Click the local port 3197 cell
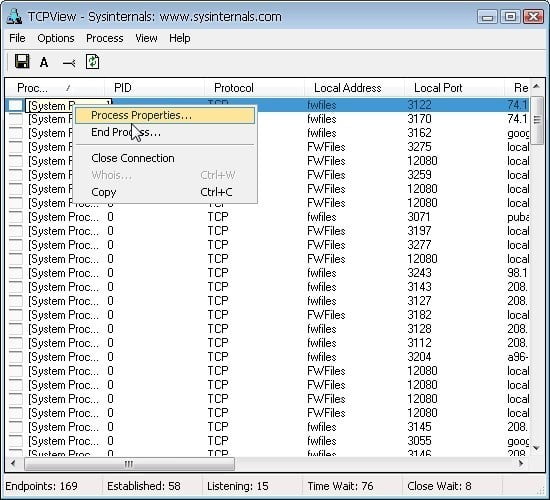The height and width of the screenshot is (500, 550). 419,231
